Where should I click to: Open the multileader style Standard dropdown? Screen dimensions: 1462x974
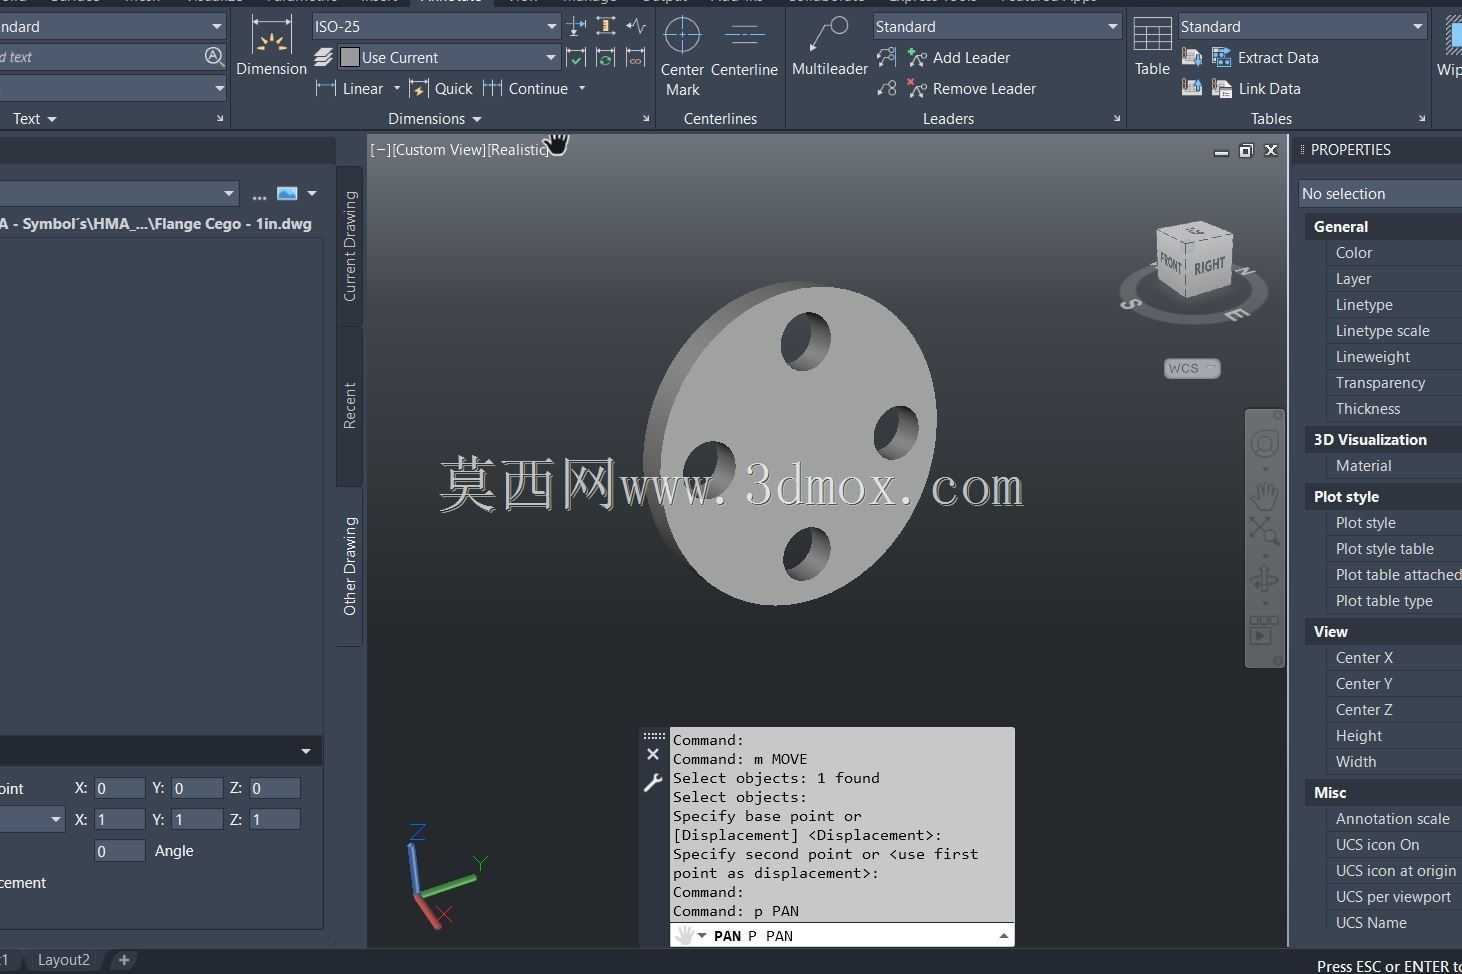[1112, 26]
